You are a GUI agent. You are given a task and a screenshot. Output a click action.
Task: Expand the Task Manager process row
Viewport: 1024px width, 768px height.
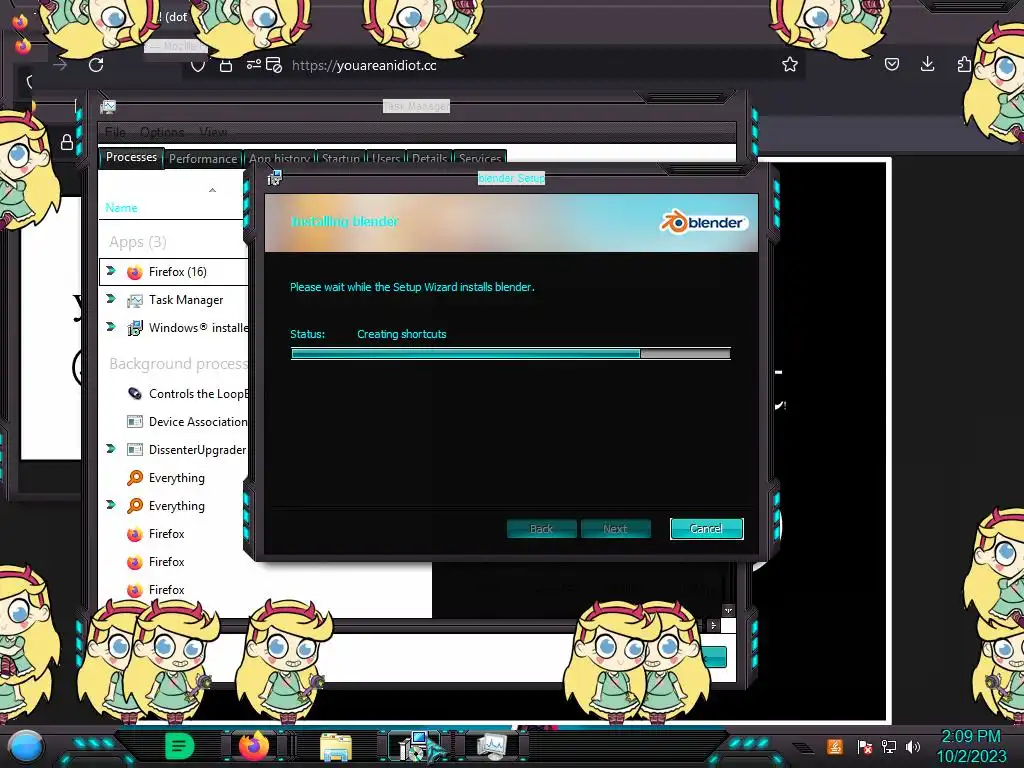110,298
